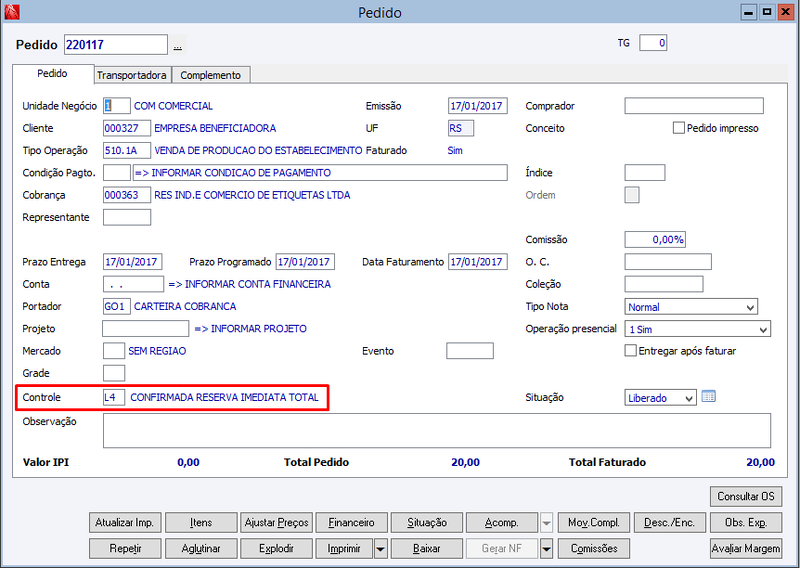Switch to the Transportadora tab
The height and width of the screenshot is (568, 800).
coord(132,75)
